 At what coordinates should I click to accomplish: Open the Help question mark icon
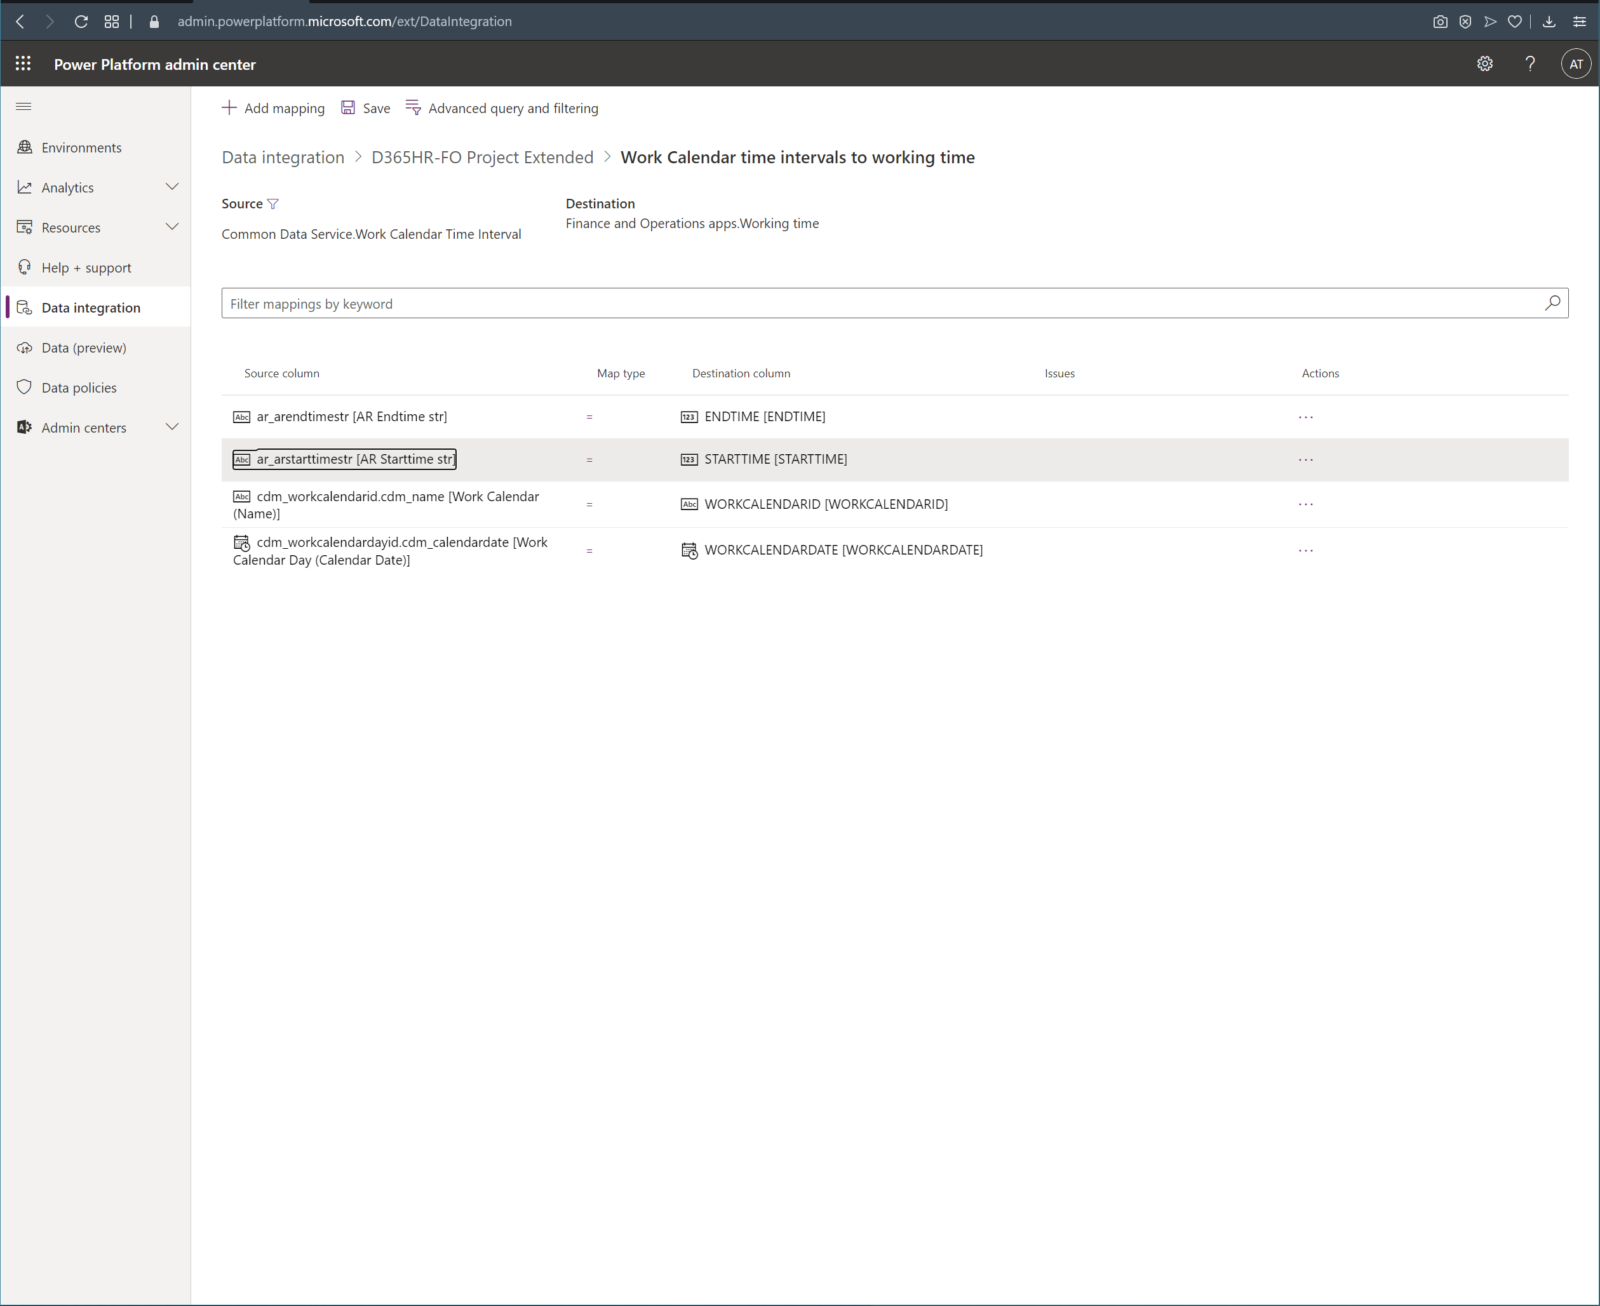coord(1529,63)
